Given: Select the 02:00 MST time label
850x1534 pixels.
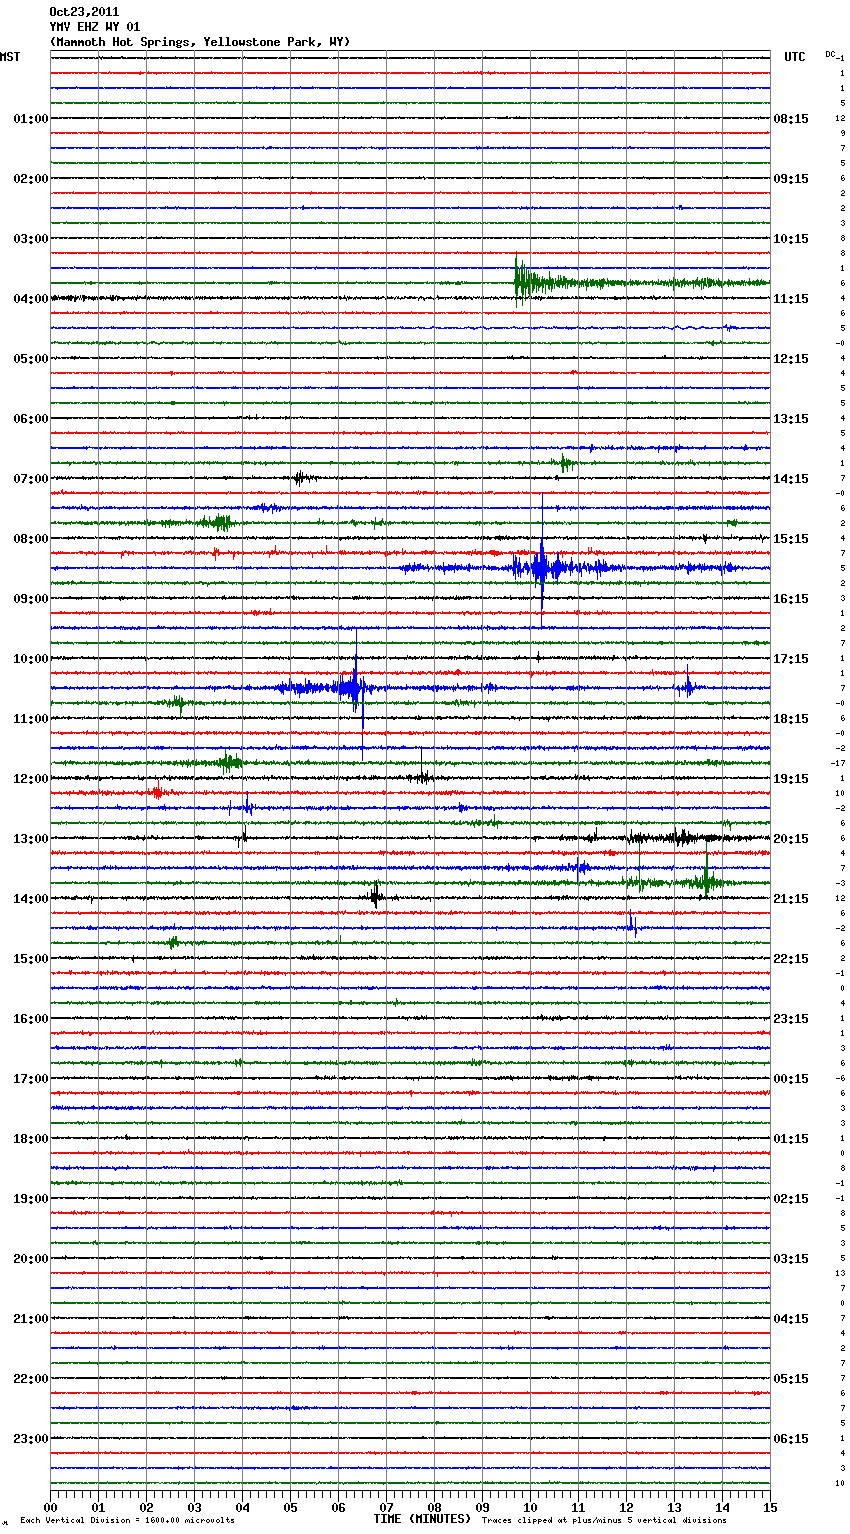Looking at the screenshot, I should pos(30,178).
